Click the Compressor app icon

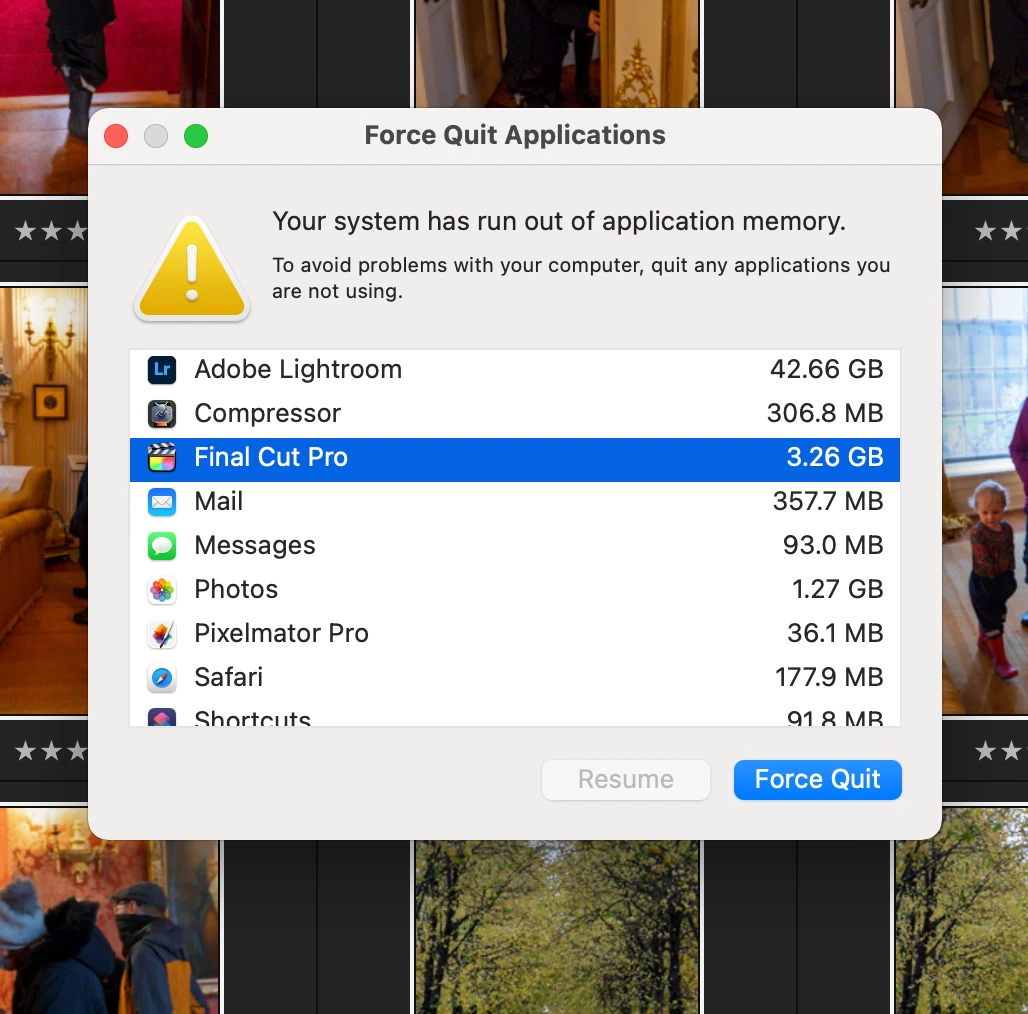click(161, 414)
